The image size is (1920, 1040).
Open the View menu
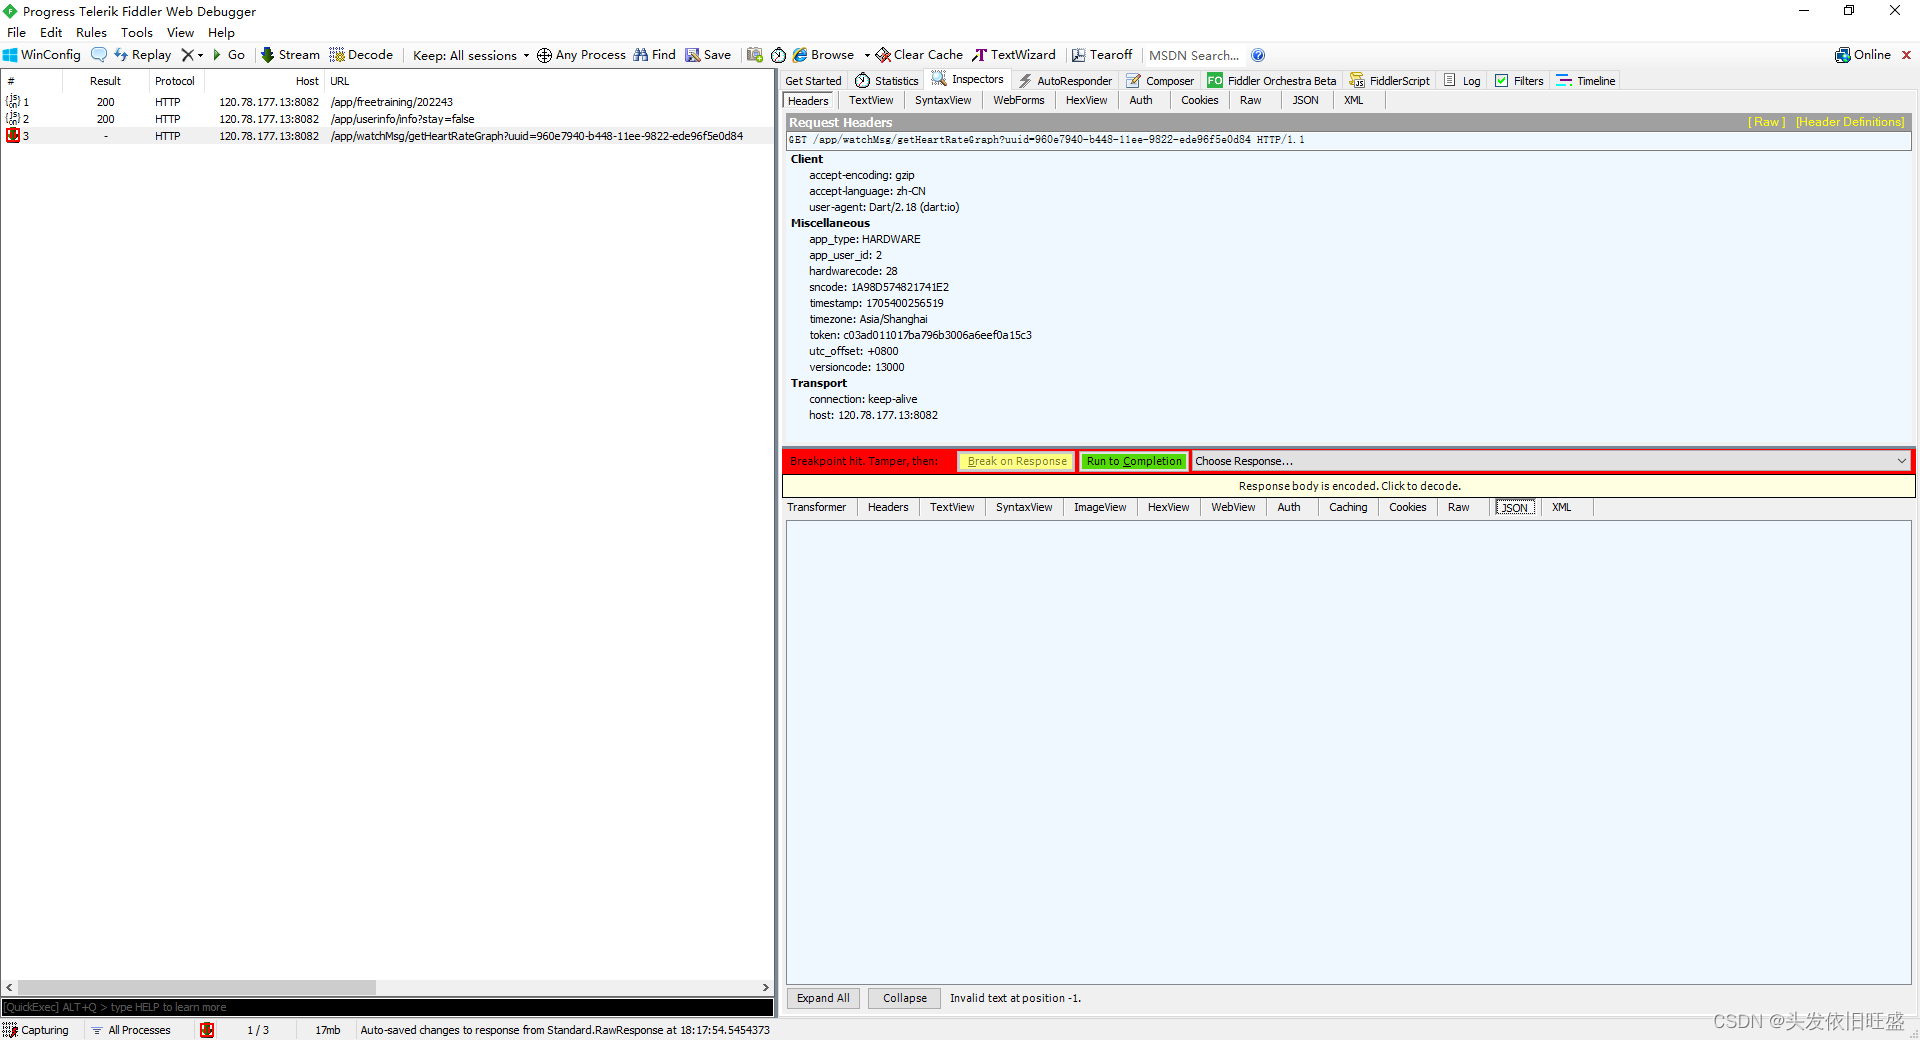(x=180, y=32)
